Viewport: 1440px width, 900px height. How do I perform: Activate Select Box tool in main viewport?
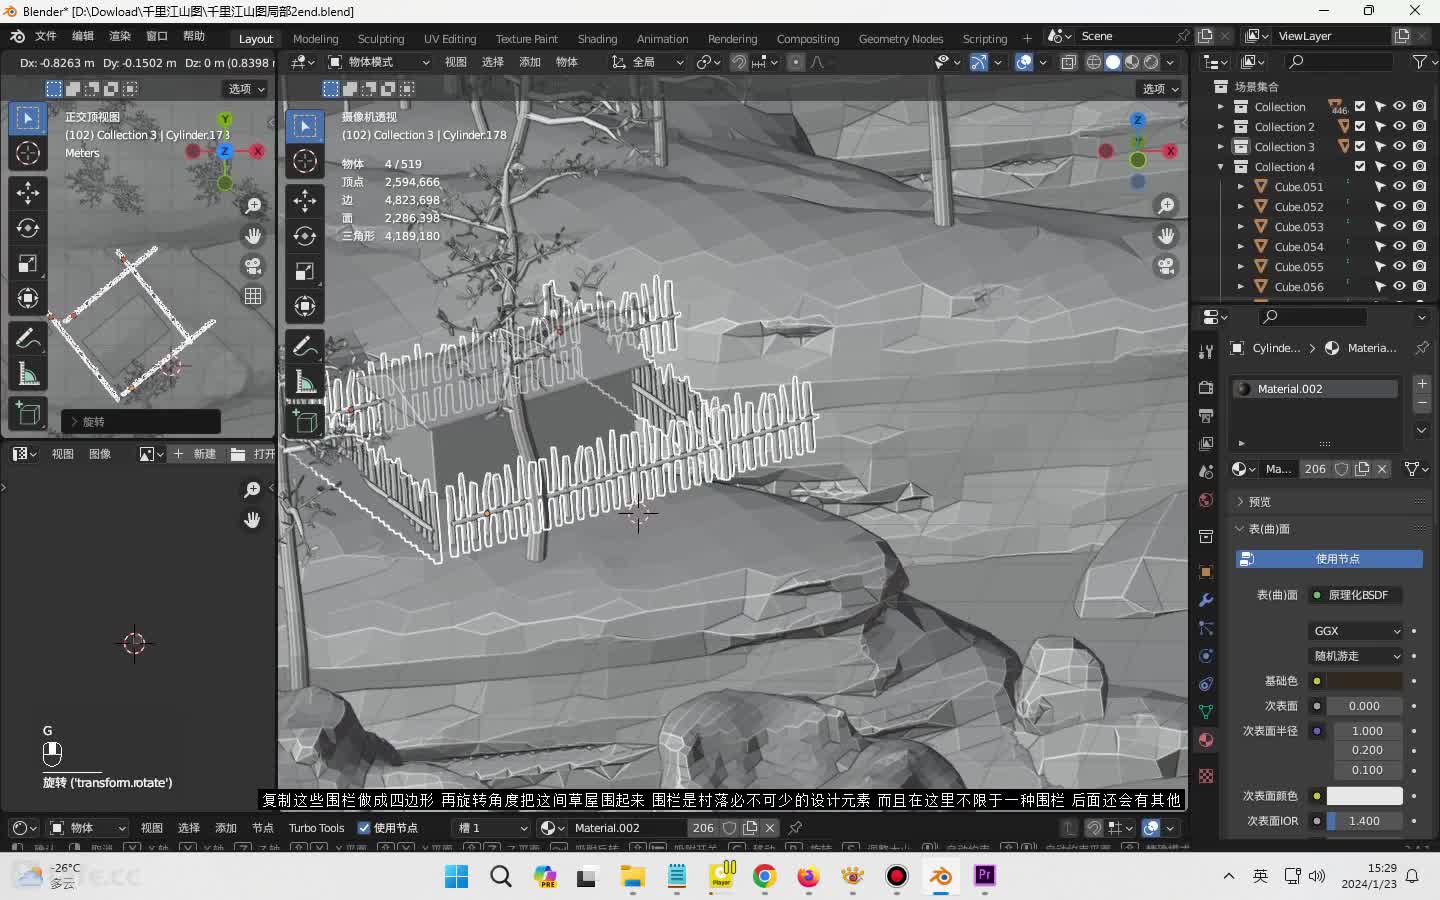coord(305,126)
